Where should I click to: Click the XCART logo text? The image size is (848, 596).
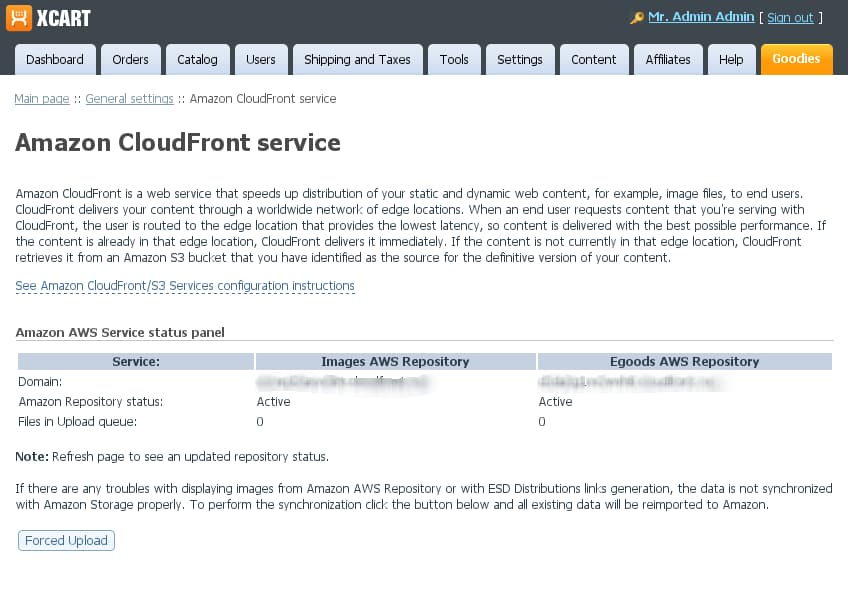click(x=63, y=18)
